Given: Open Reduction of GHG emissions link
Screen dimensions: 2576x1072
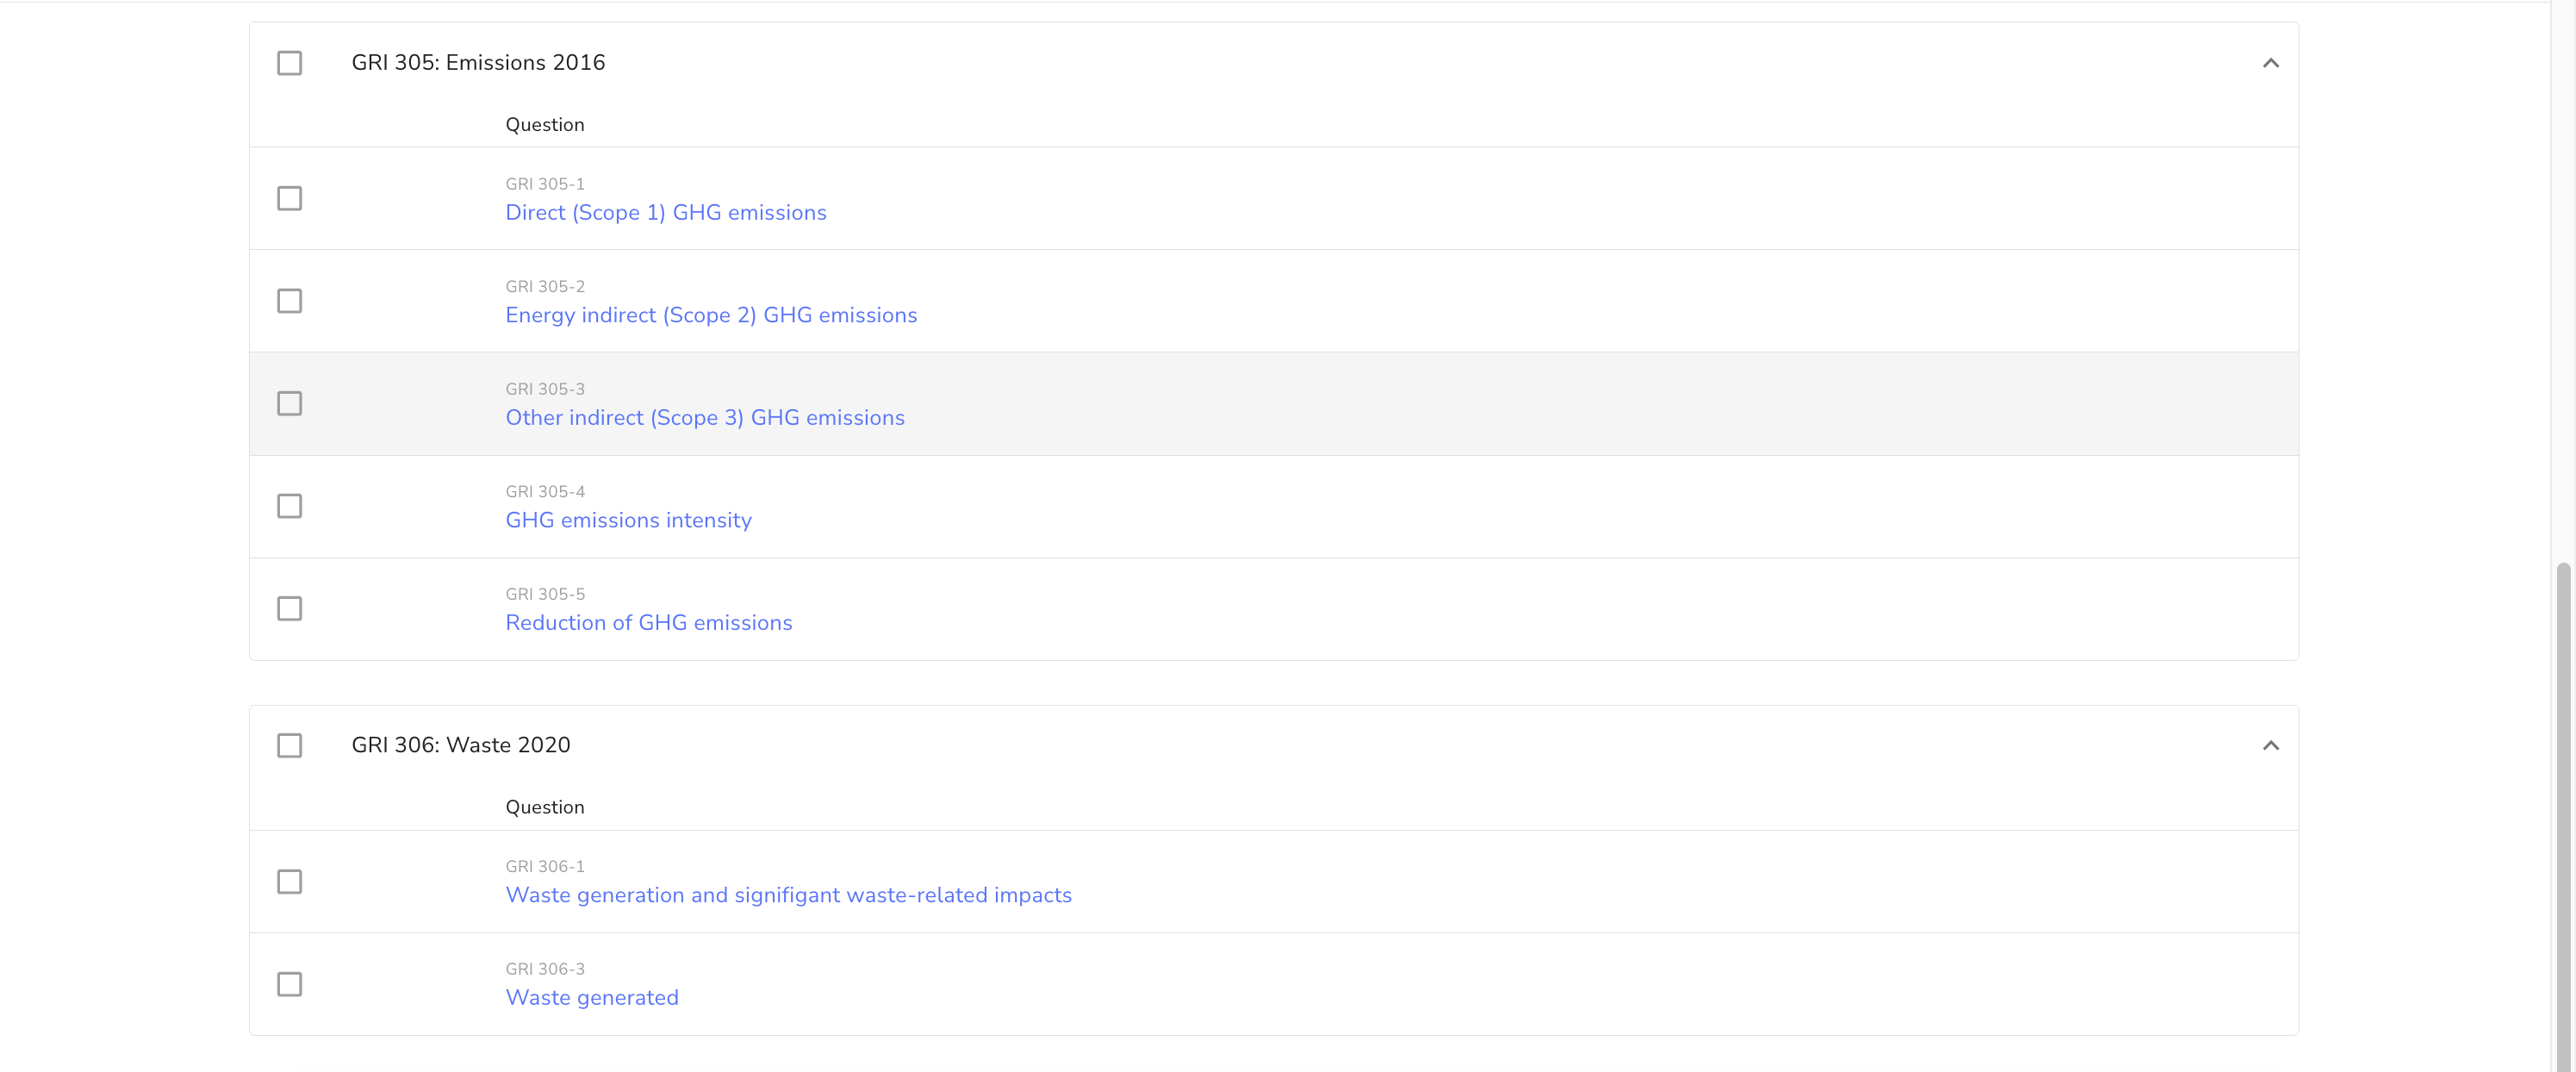Looking at the screenshot, I should click(648, 623).
